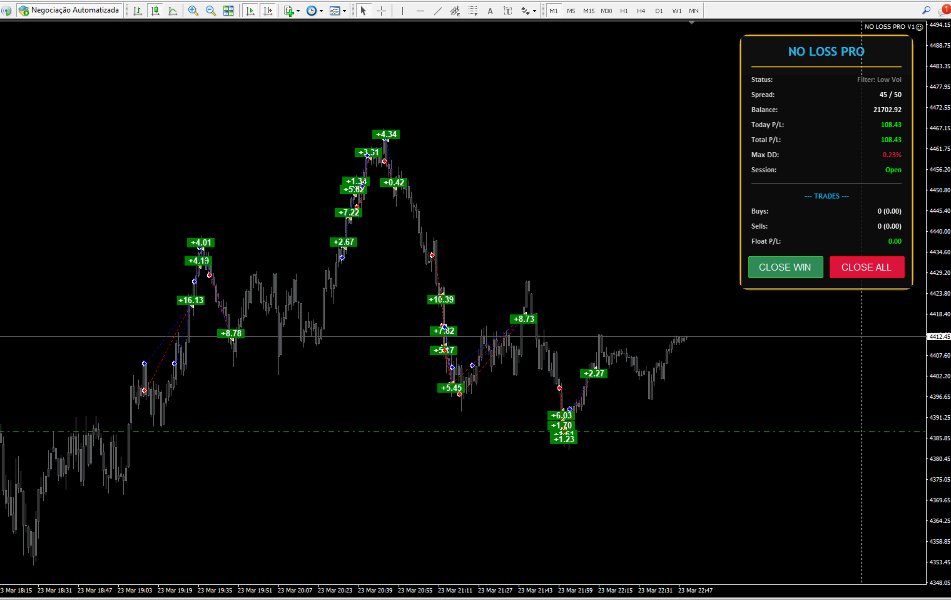This screenshot has height=600, width=951.
Task: Click the +2.67 profit label on chart
Action: tap(344, 242)
